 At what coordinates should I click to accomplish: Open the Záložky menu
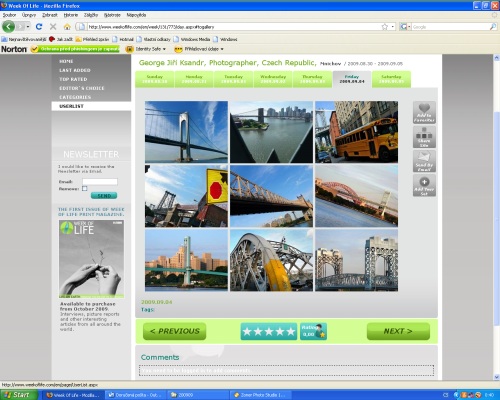click(91, 15)
